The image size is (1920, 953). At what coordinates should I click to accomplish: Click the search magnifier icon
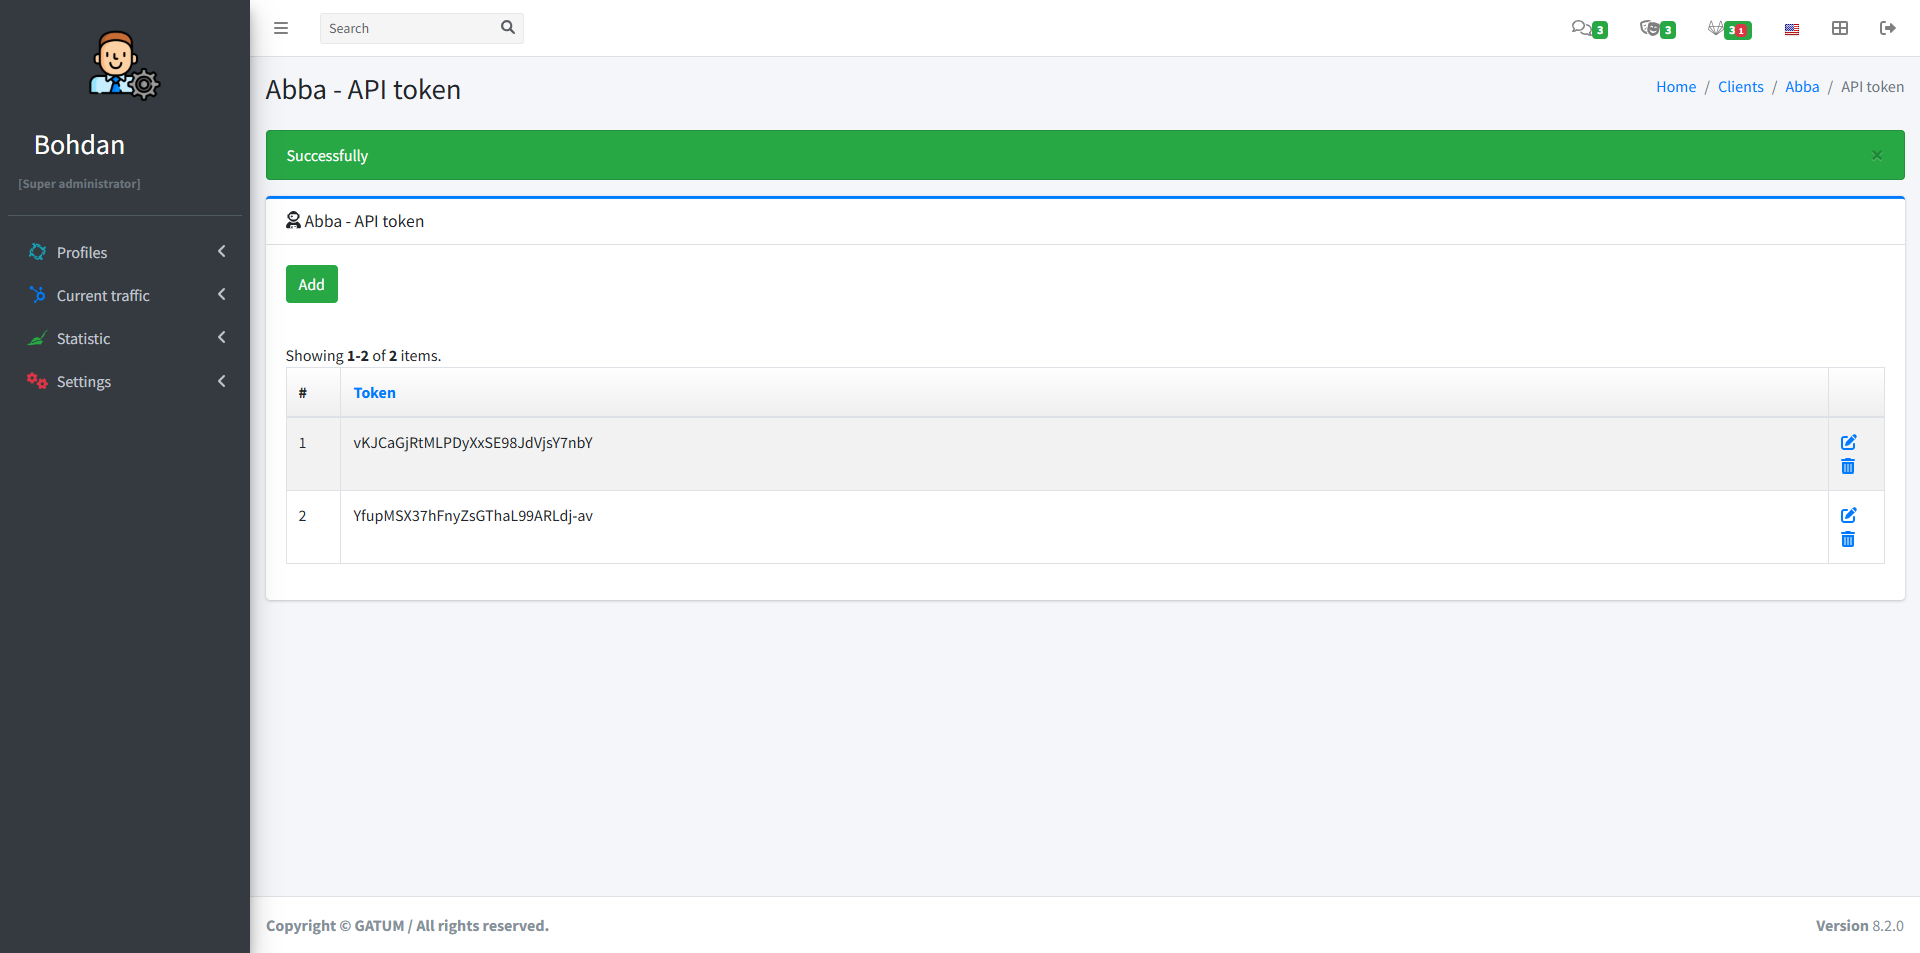[x=508, y=28]
